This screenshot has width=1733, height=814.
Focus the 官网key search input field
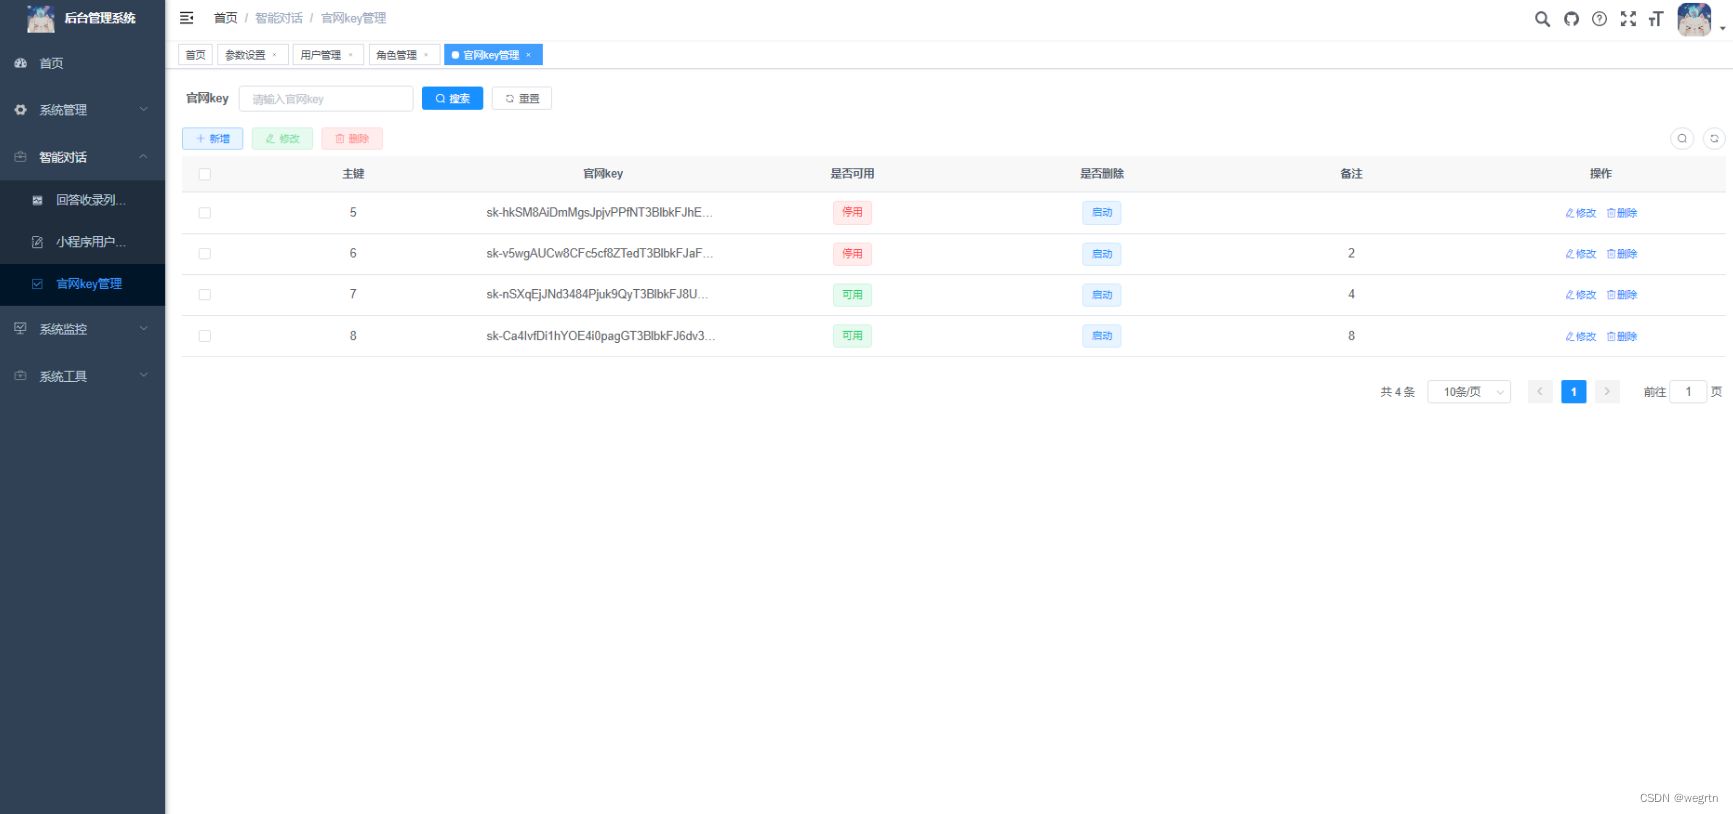tap(326, 99)
